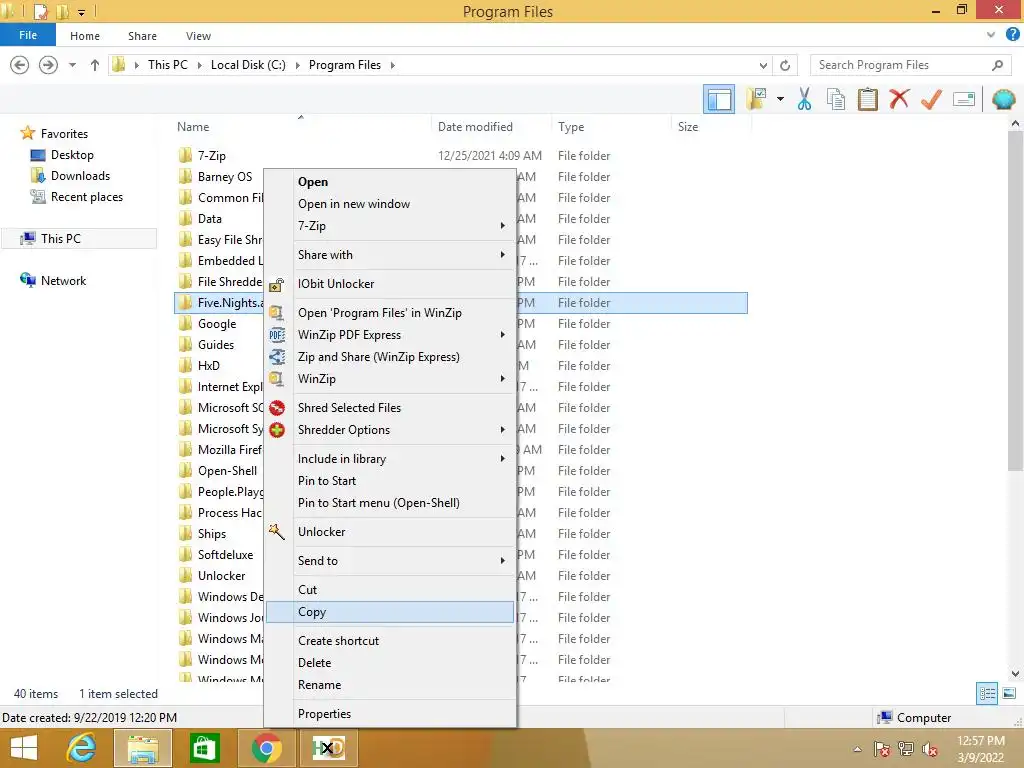The width and height of the screenshot is (1024, 768).
Task: Select the Google folder
Action: [217, 323]
